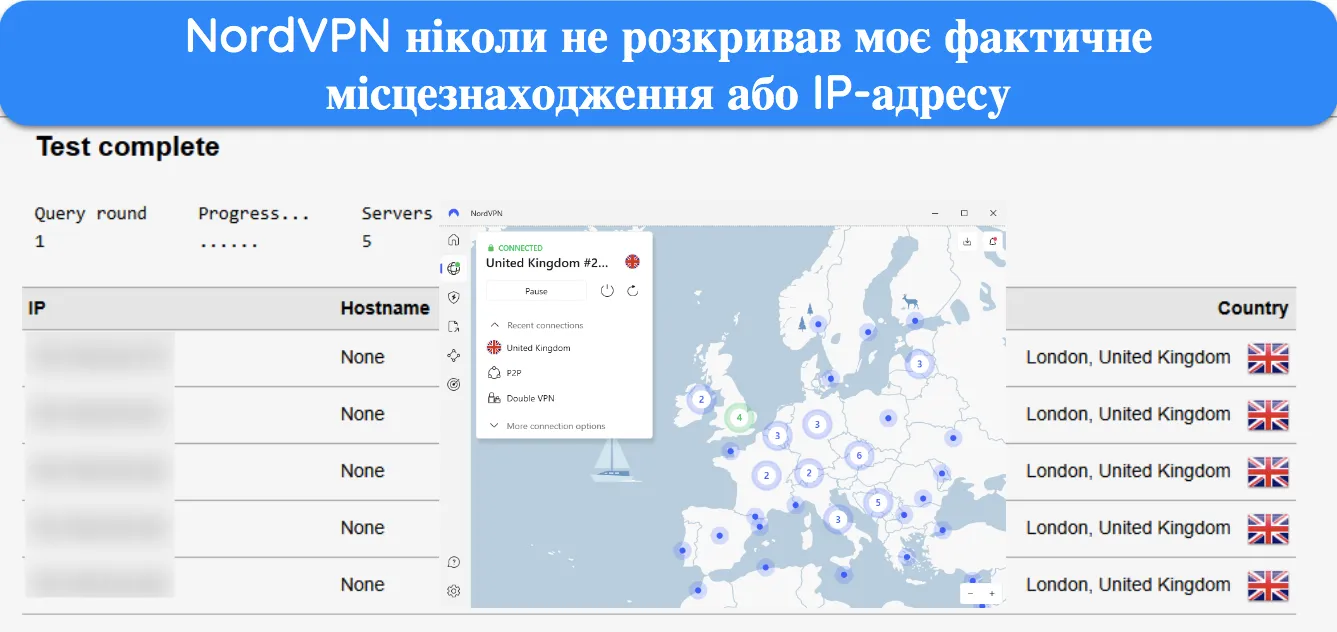Screen dimensions: 1337x632
Task: Click the Pause button
Action: click(x=536, y=291)
